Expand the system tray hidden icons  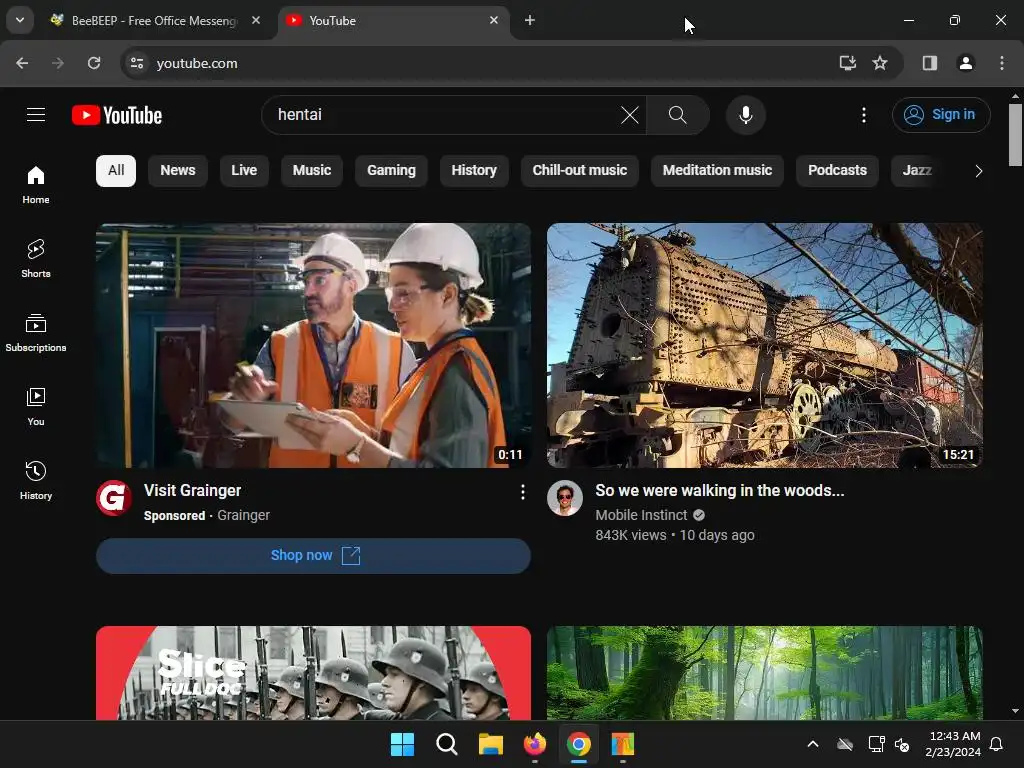point(813,744)
